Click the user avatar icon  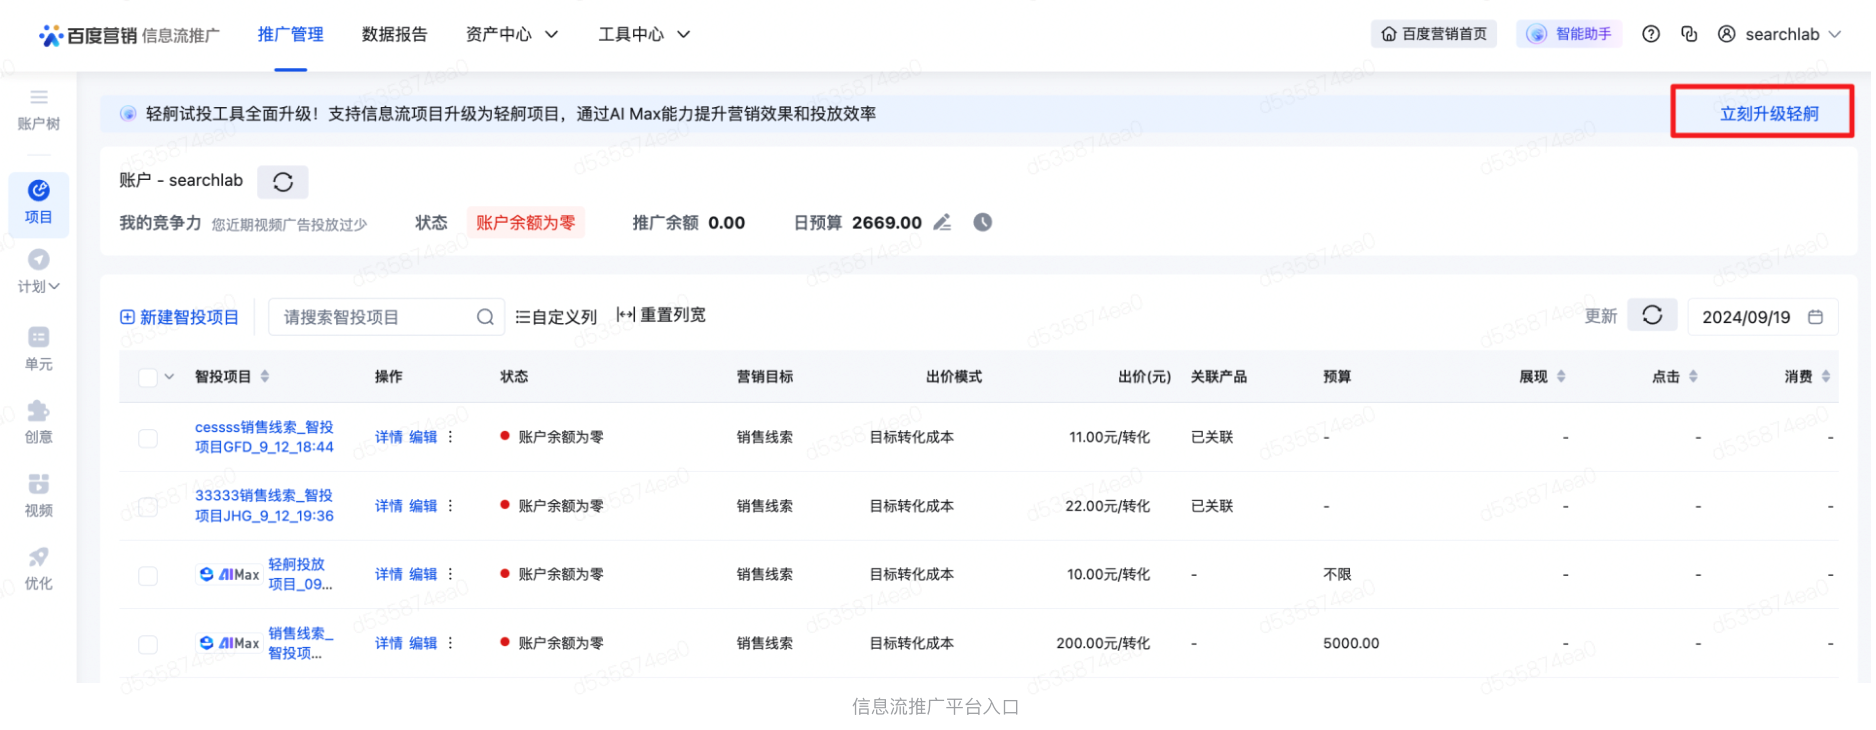1727,34
